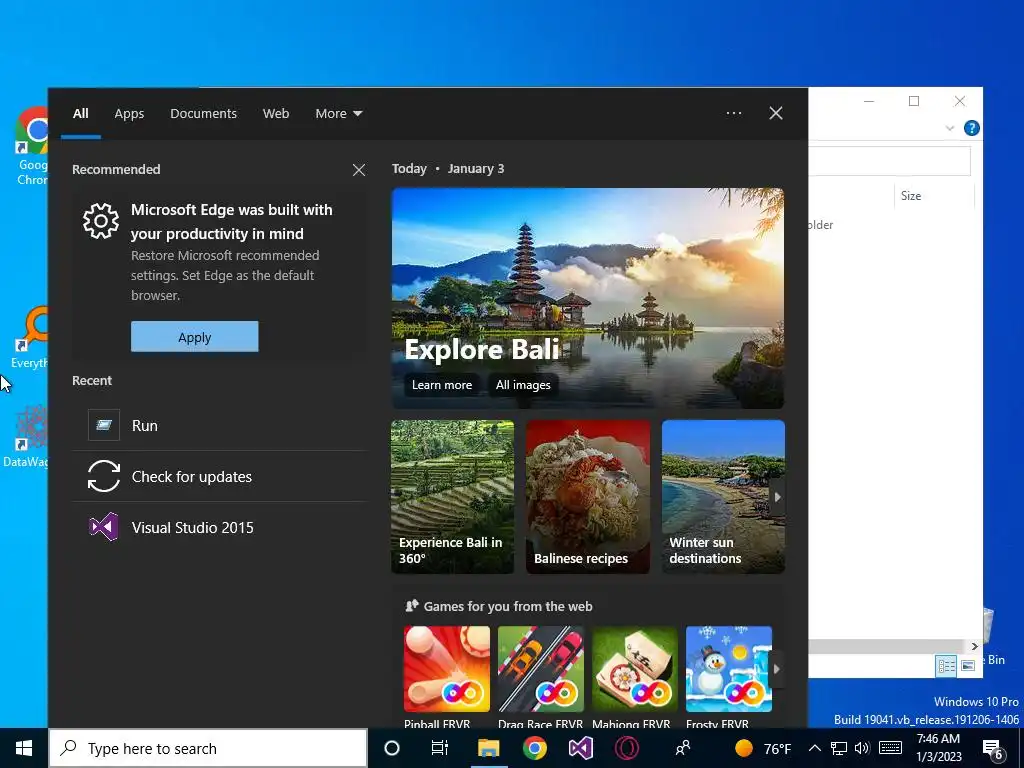Click the Visual Studio 2015 purple icon
1024x768 pixels.
pyautogui.click(x=104, y=527)
